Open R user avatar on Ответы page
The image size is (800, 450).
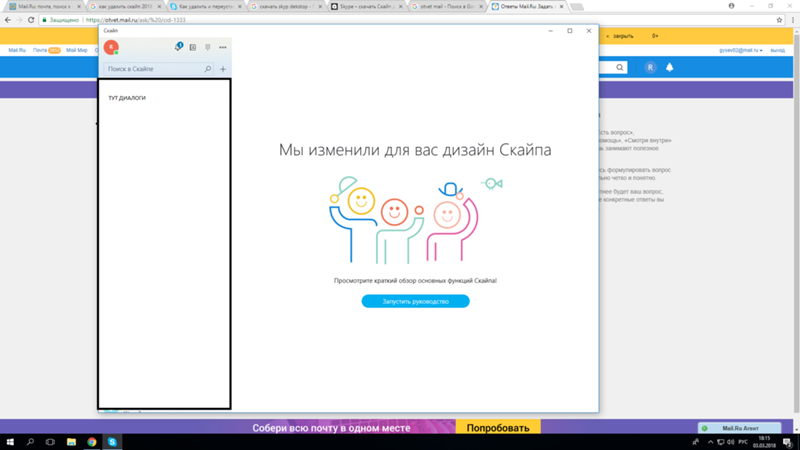coord(650,67)
